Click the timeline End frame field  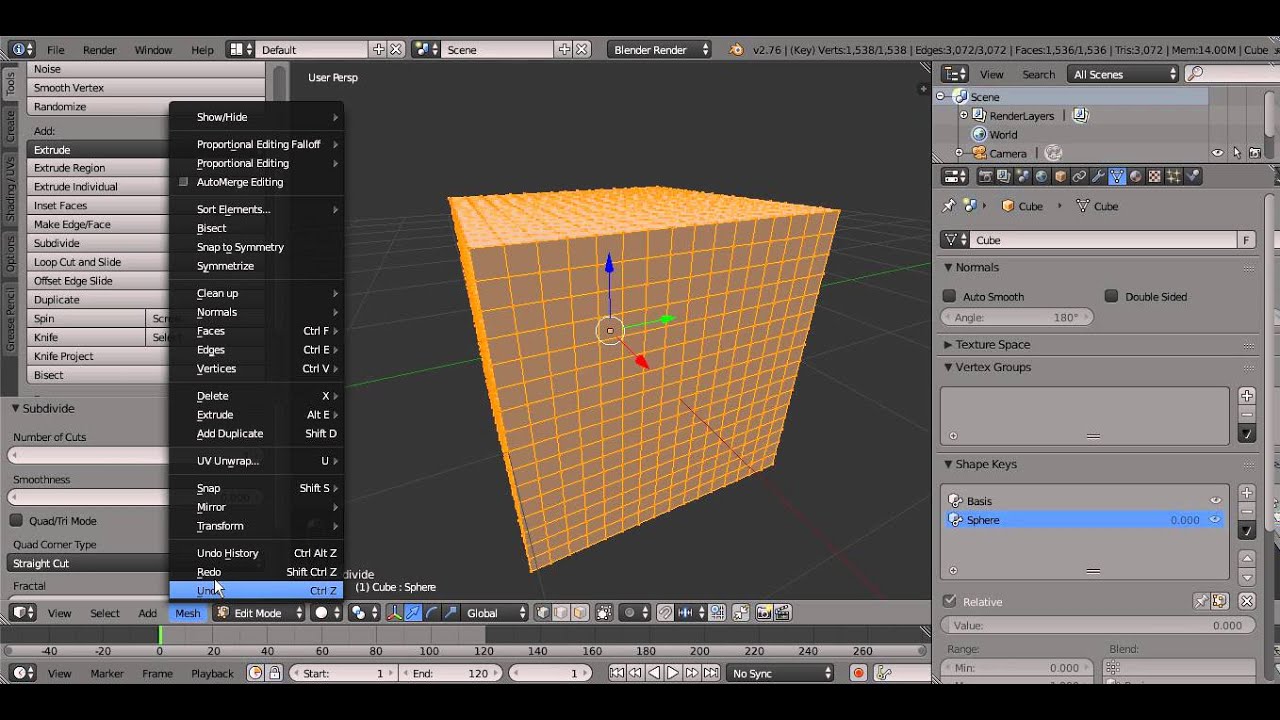(x=451, y=673)
